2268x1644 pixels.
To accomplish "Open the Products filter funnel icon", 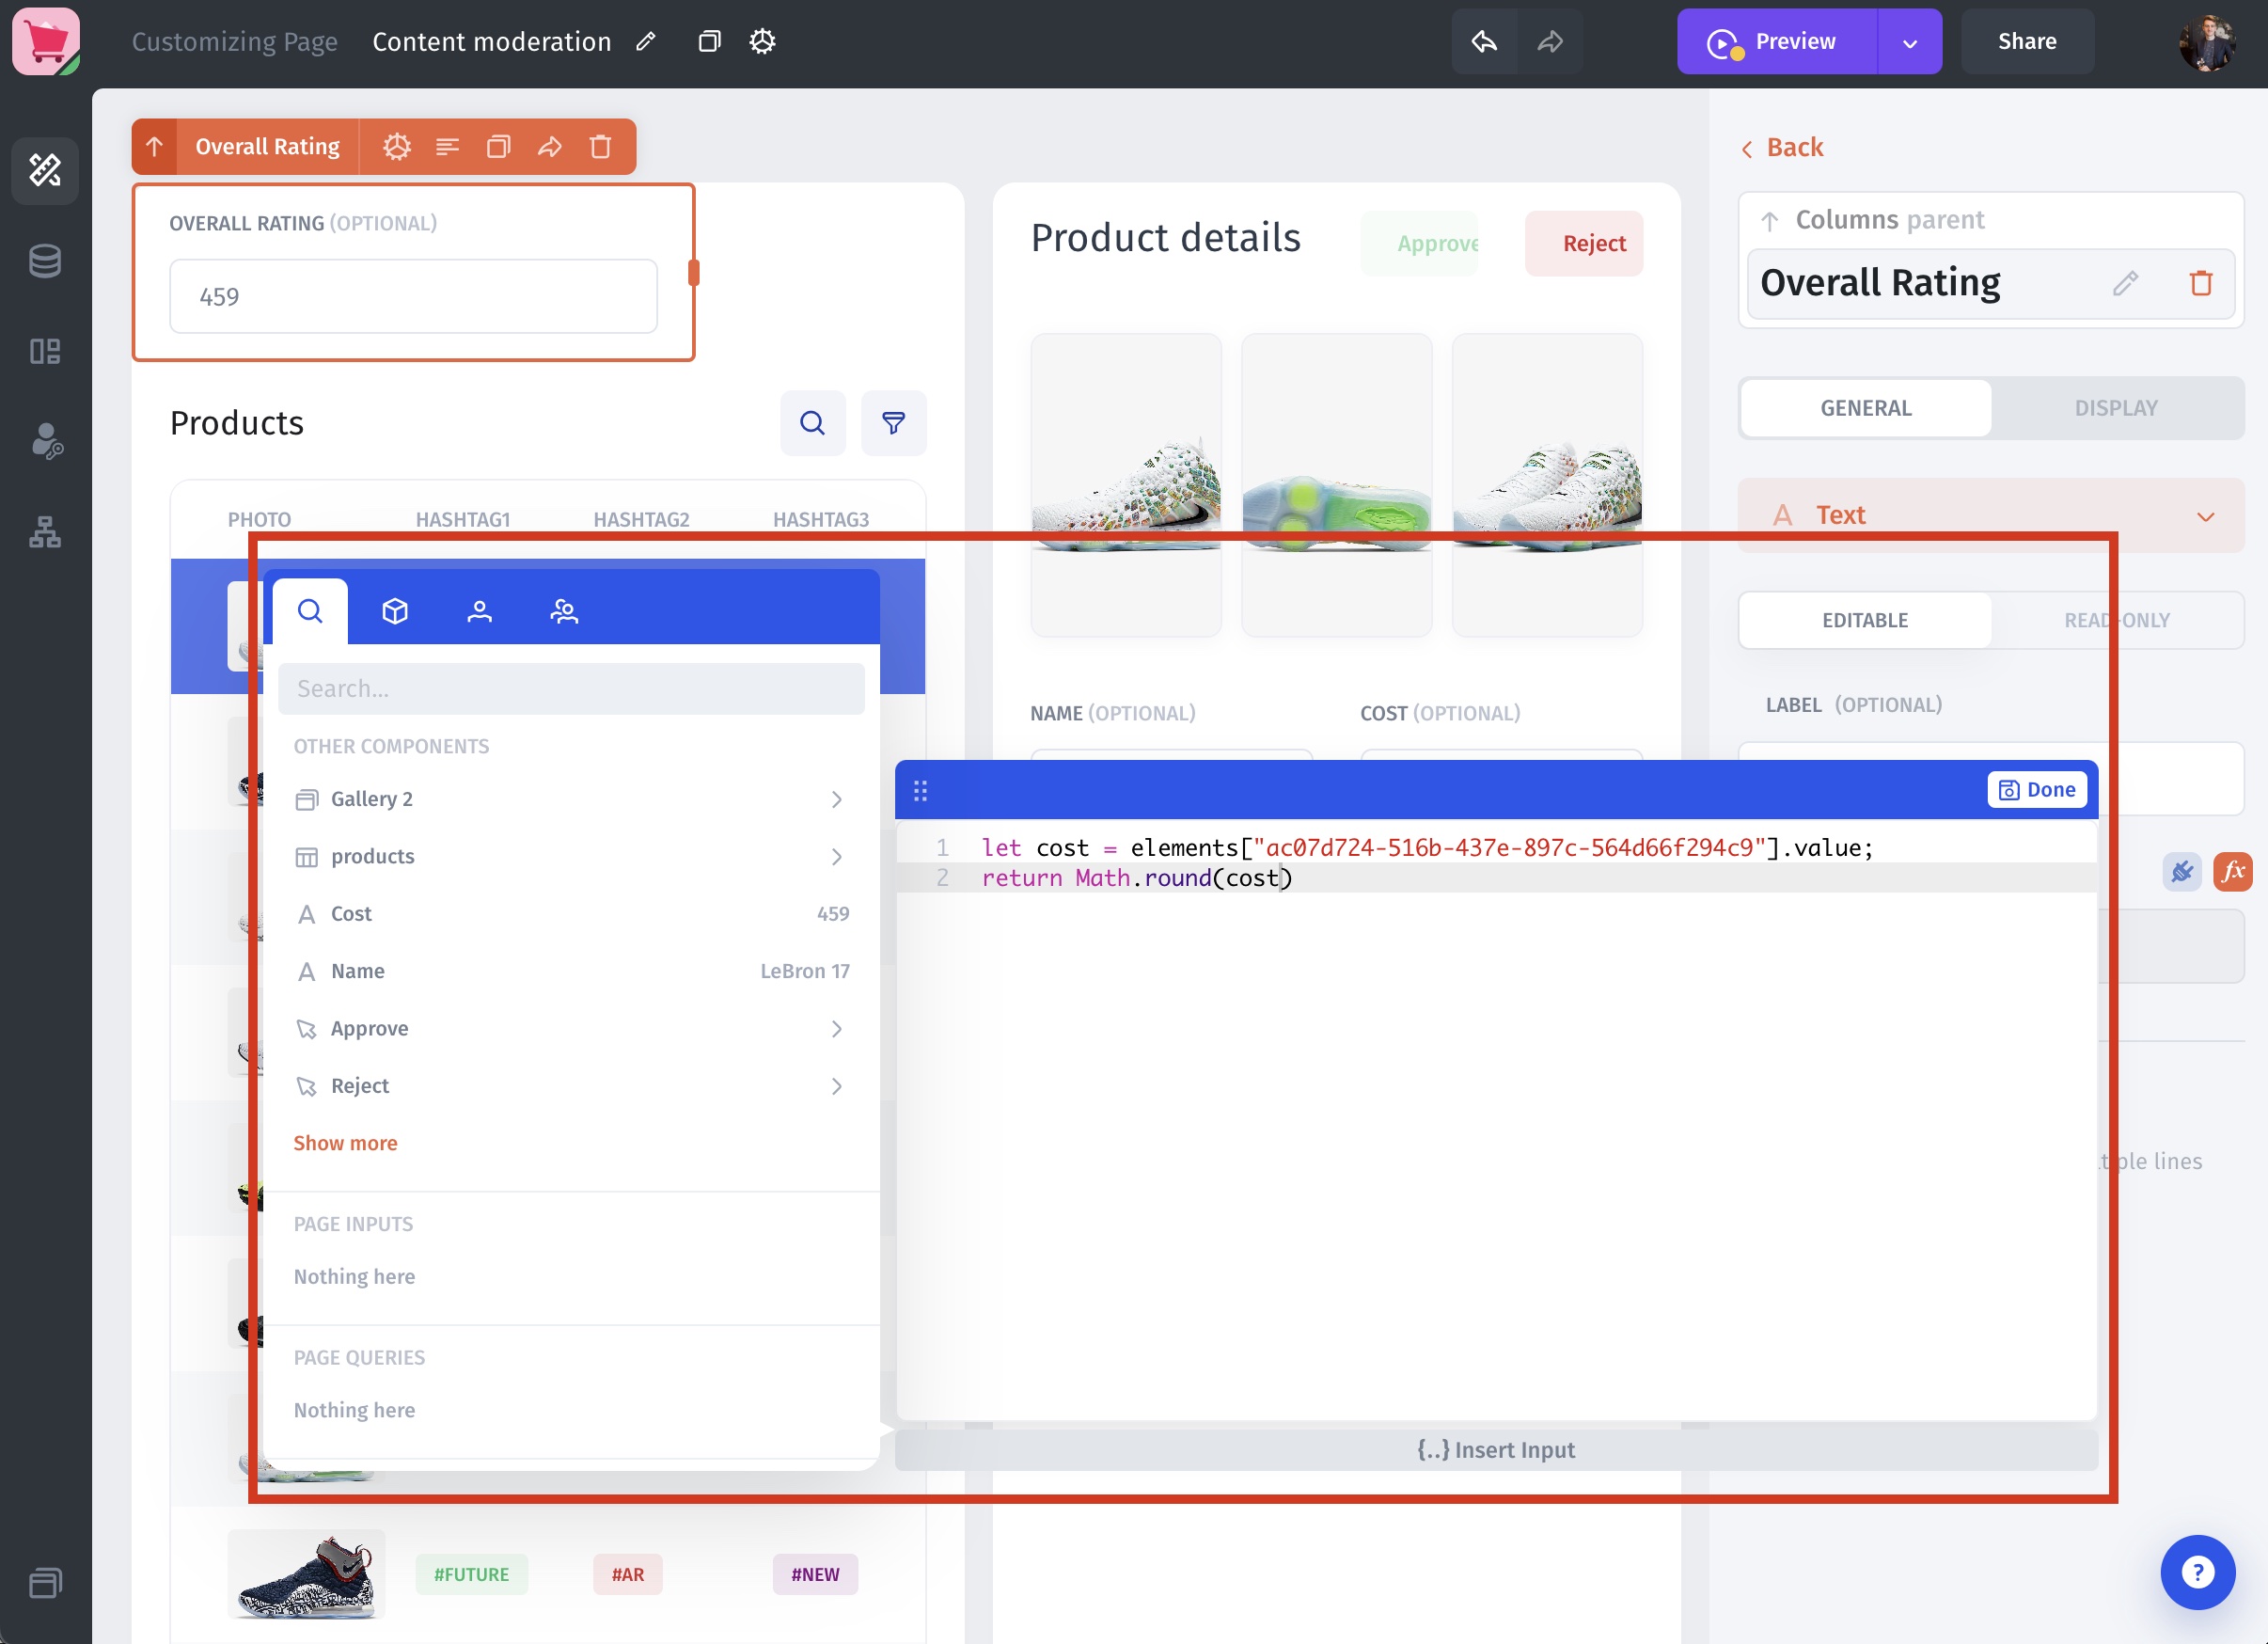I will coord(893,423).
